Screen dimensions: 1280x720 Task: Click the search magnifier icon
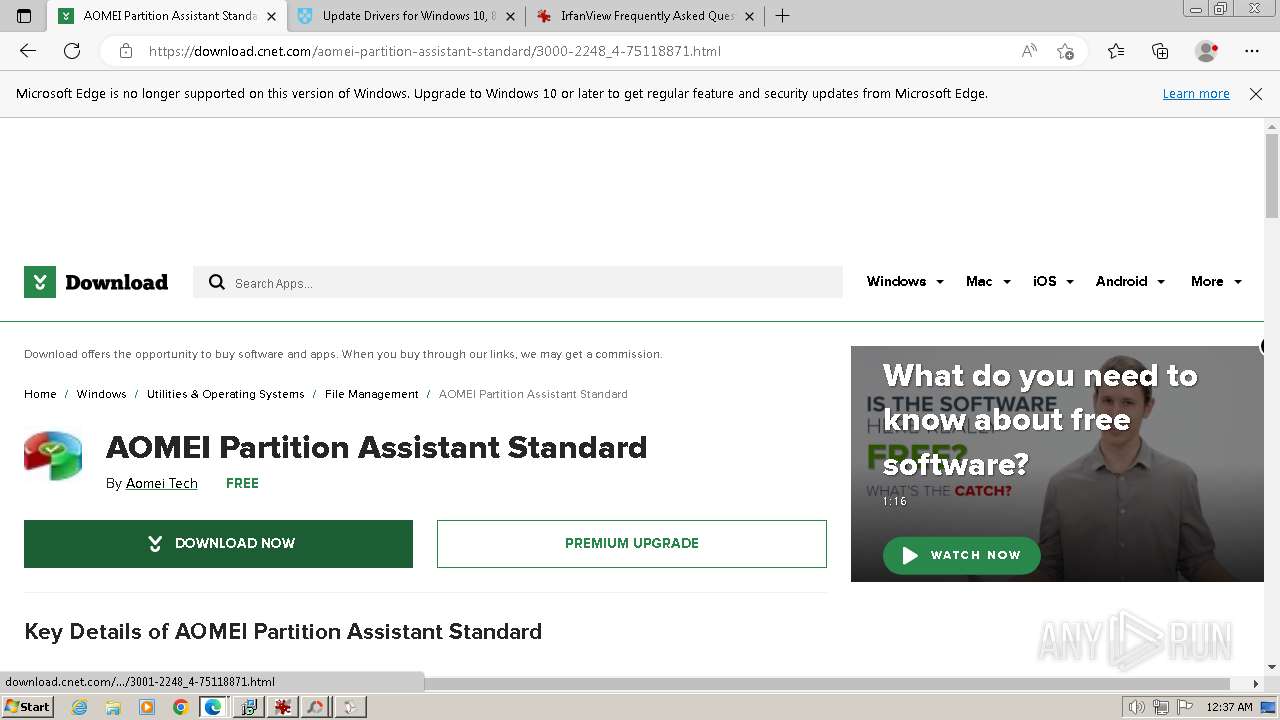click(216, 283)
